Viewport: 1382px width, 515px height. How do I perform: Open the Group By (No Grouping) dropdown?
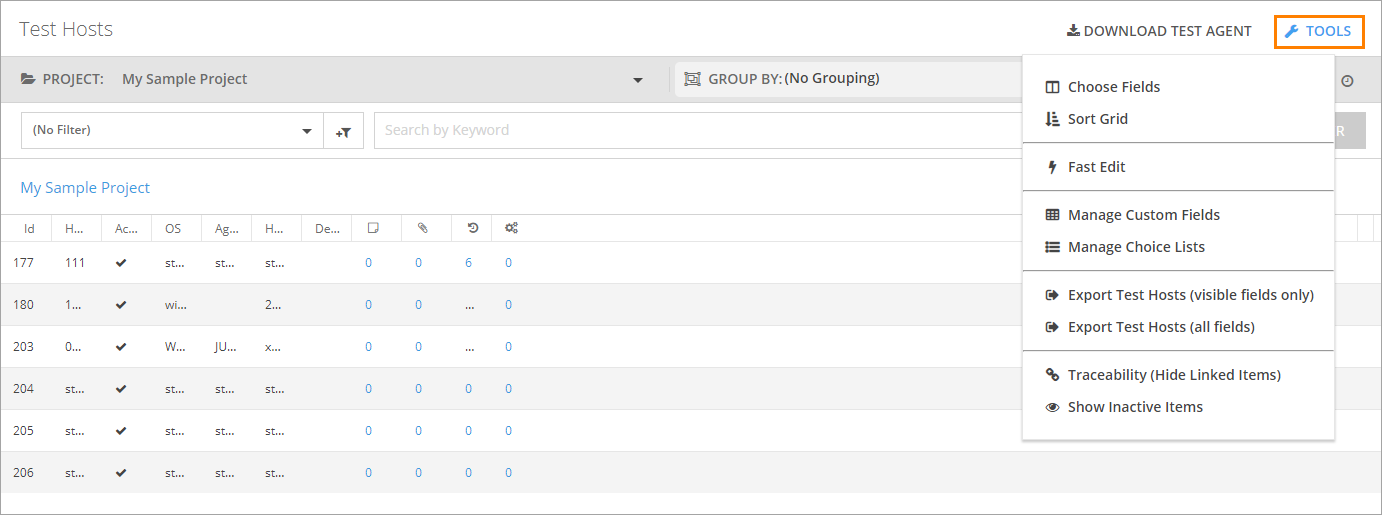(x=850, y=78)
